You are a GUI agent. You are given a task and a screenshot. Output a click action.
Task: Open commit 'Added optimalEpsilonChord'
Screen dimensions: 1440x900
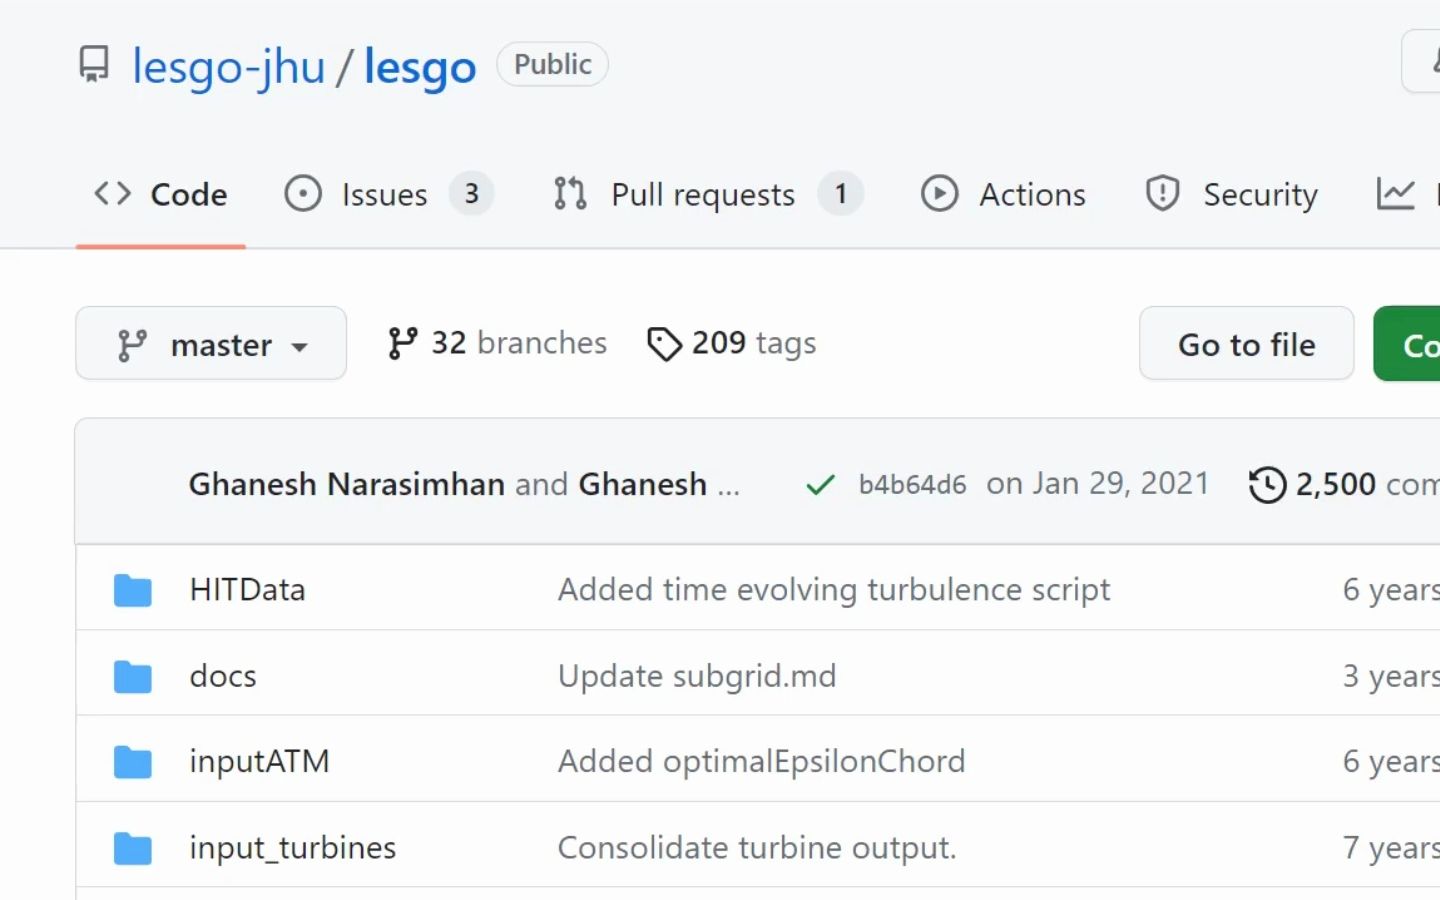[761, 761]
